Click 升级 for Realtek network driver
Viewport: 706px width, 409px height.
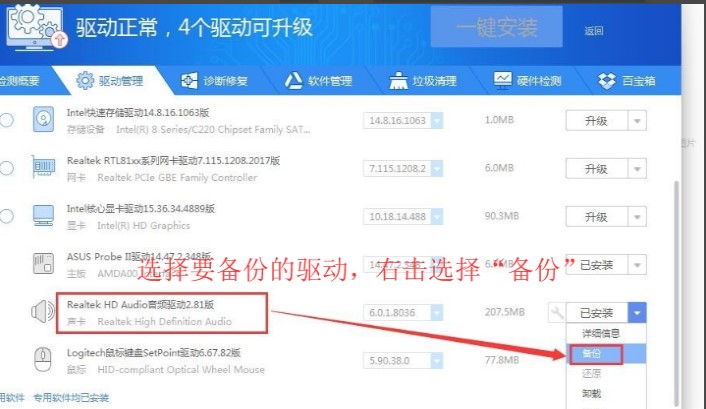point(597,169)
